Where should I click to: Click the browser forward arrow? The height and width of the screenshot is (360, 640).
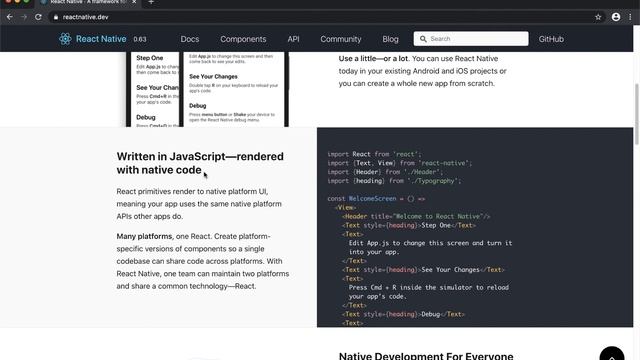coord(24,17)
